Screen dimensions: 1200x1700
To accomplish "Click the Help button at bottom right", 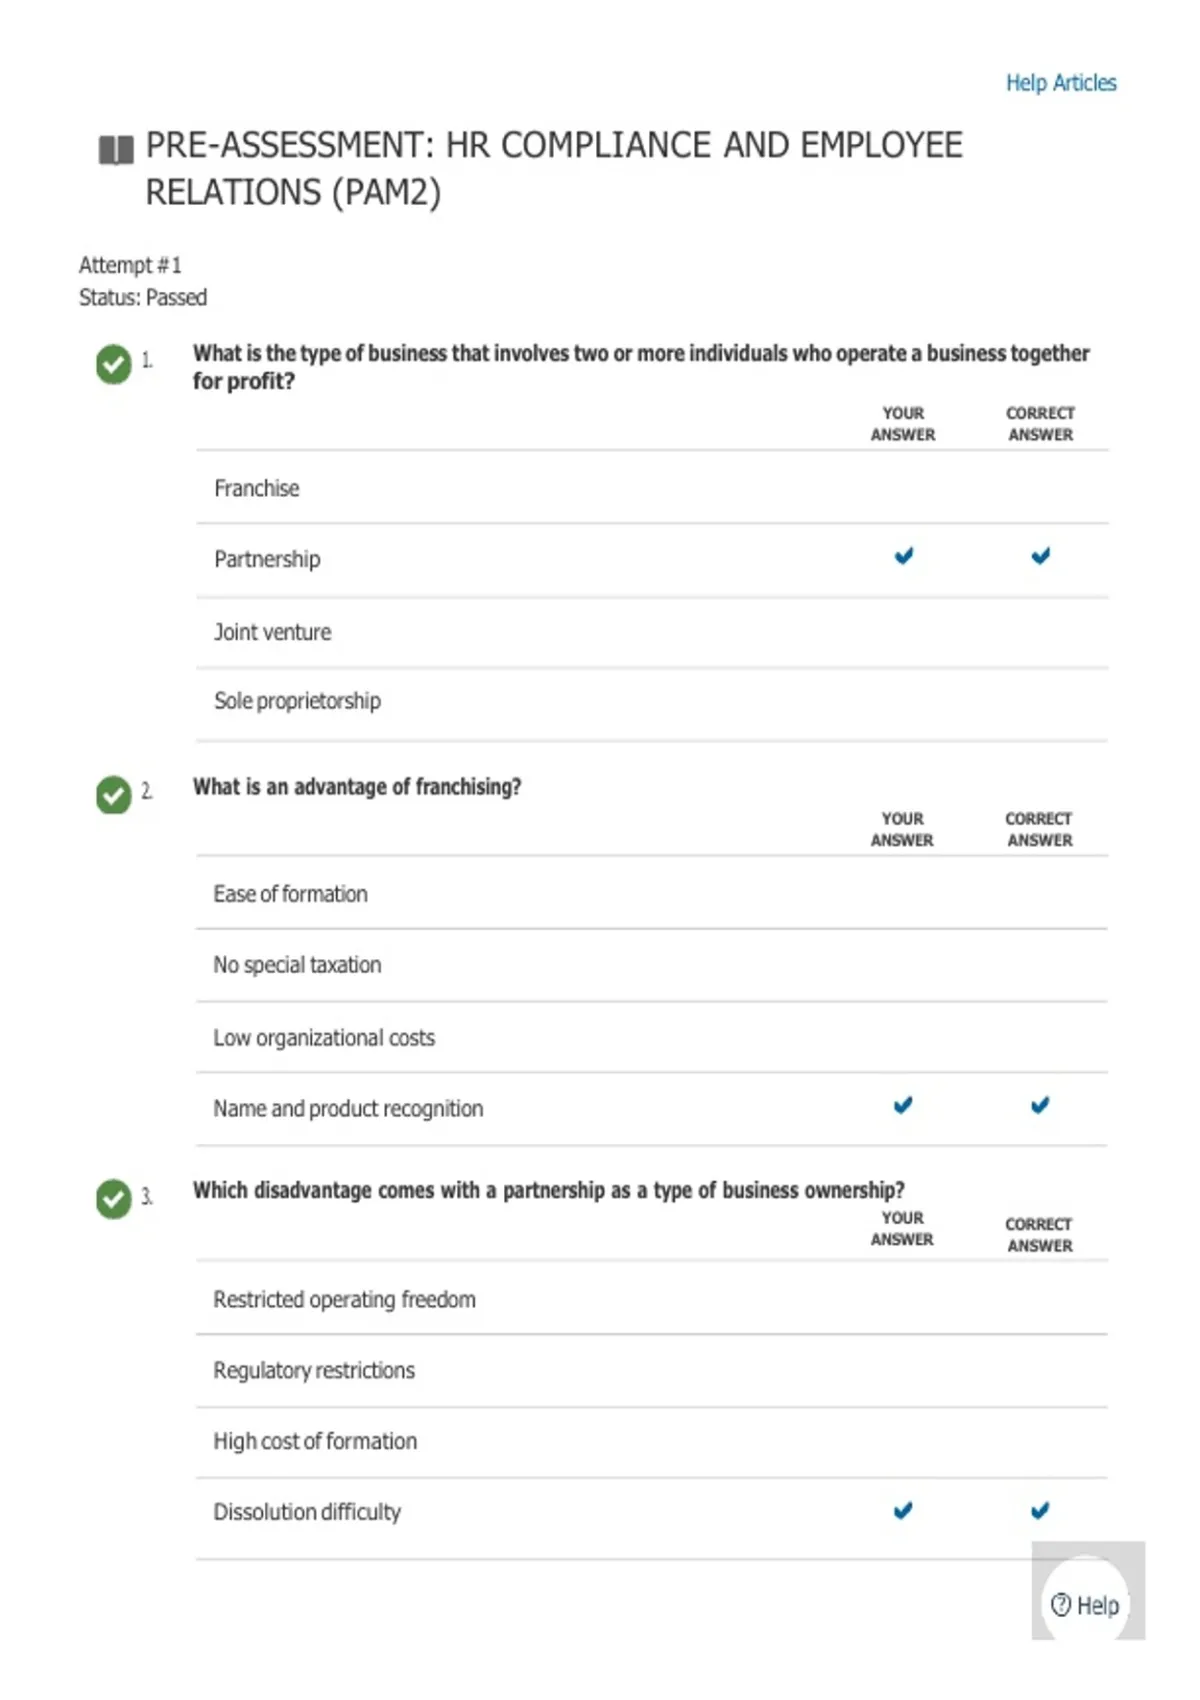I will (x=1086, y=1605).
